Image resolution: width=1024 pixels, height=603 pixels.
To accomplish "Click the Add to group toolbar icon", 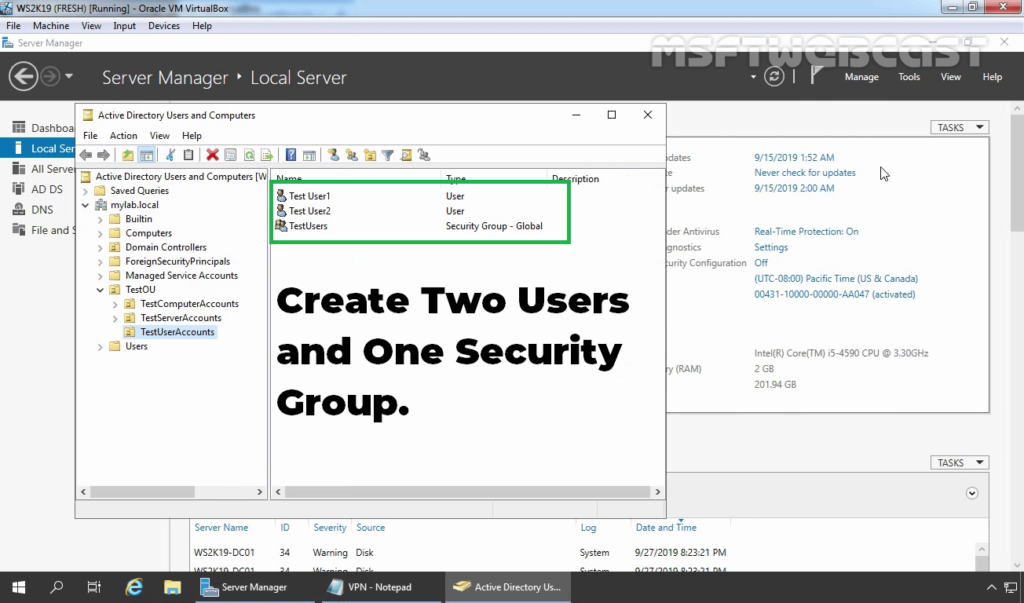I will pyautogui.click(x=424, y=155).
